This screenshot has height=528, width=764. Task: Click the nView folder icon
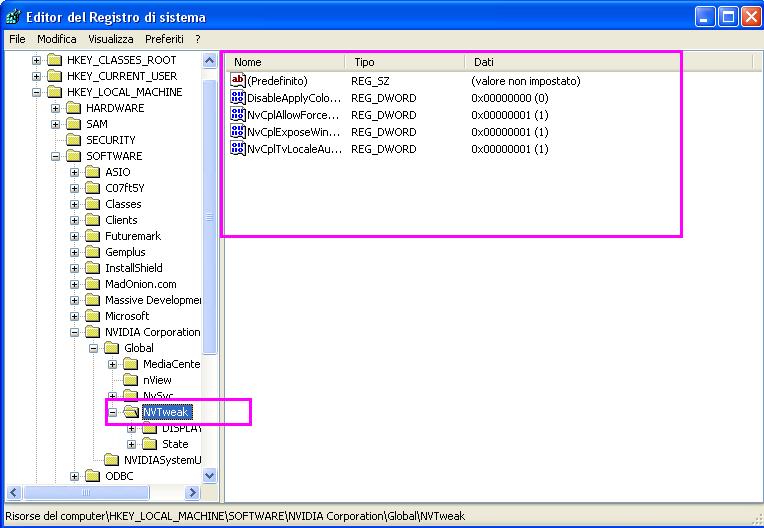pos(131,380)
